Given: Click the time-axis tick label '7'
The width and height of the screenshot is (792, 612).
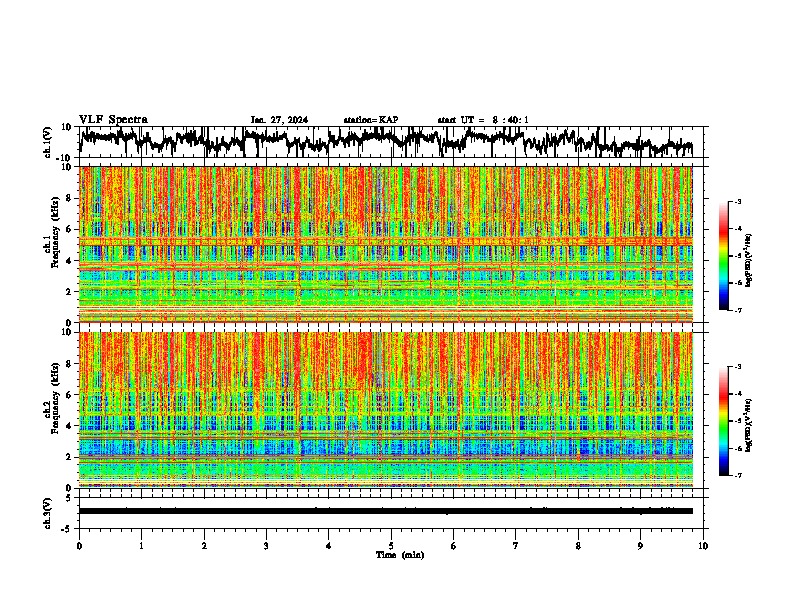Looking at the screenshot, I should click(x=516, y=546).
